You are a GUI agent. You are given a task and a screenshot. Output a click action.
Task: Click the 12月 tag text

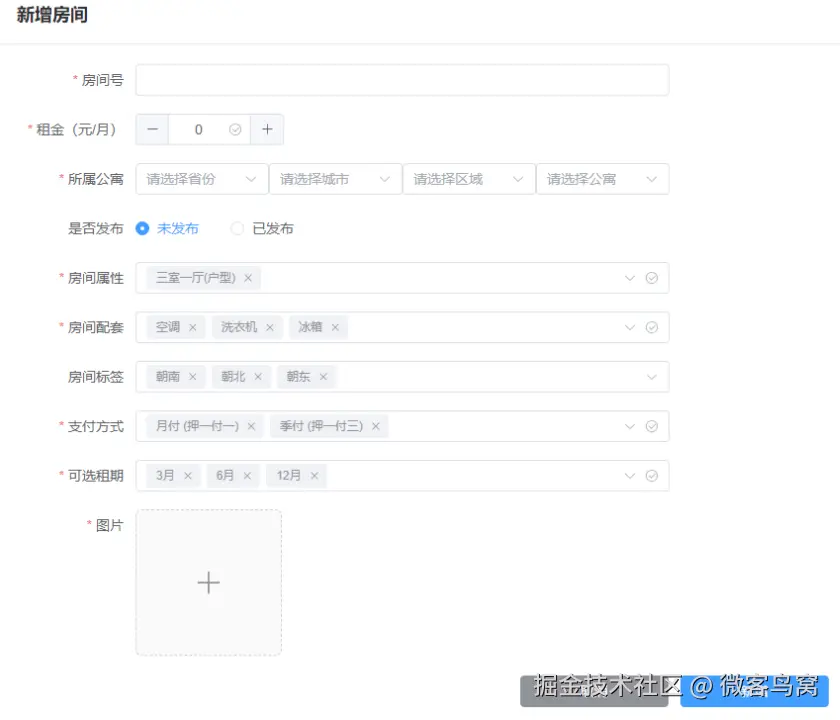click(x=288, y=476)
